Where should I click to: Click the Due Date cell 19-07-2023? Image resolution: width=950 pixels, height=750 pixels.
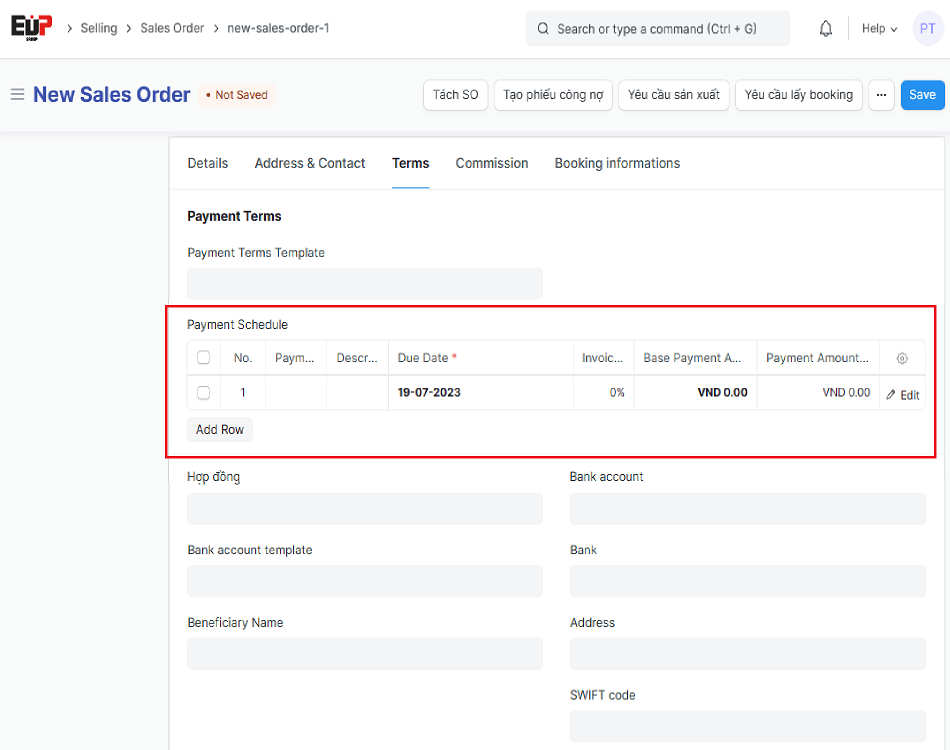(430, 393)
